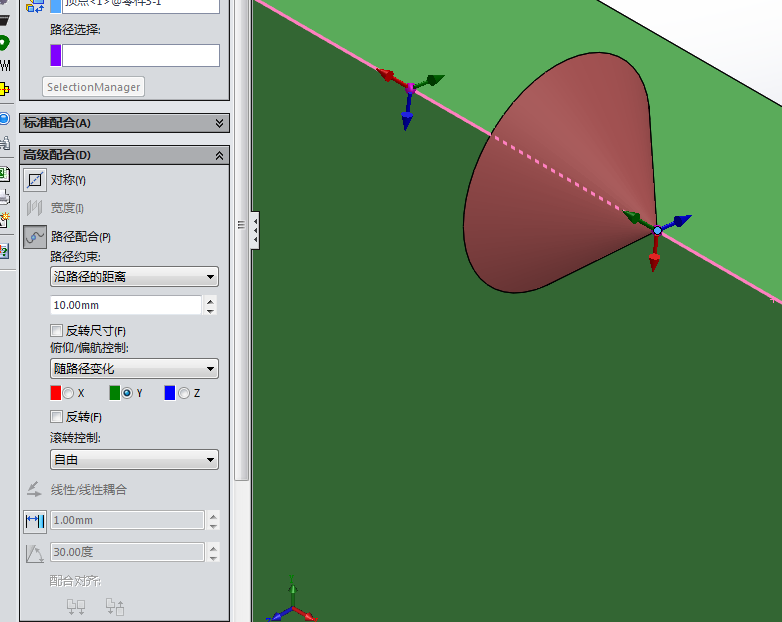Select the 宽度(I) width mate icon

[35, 208]
